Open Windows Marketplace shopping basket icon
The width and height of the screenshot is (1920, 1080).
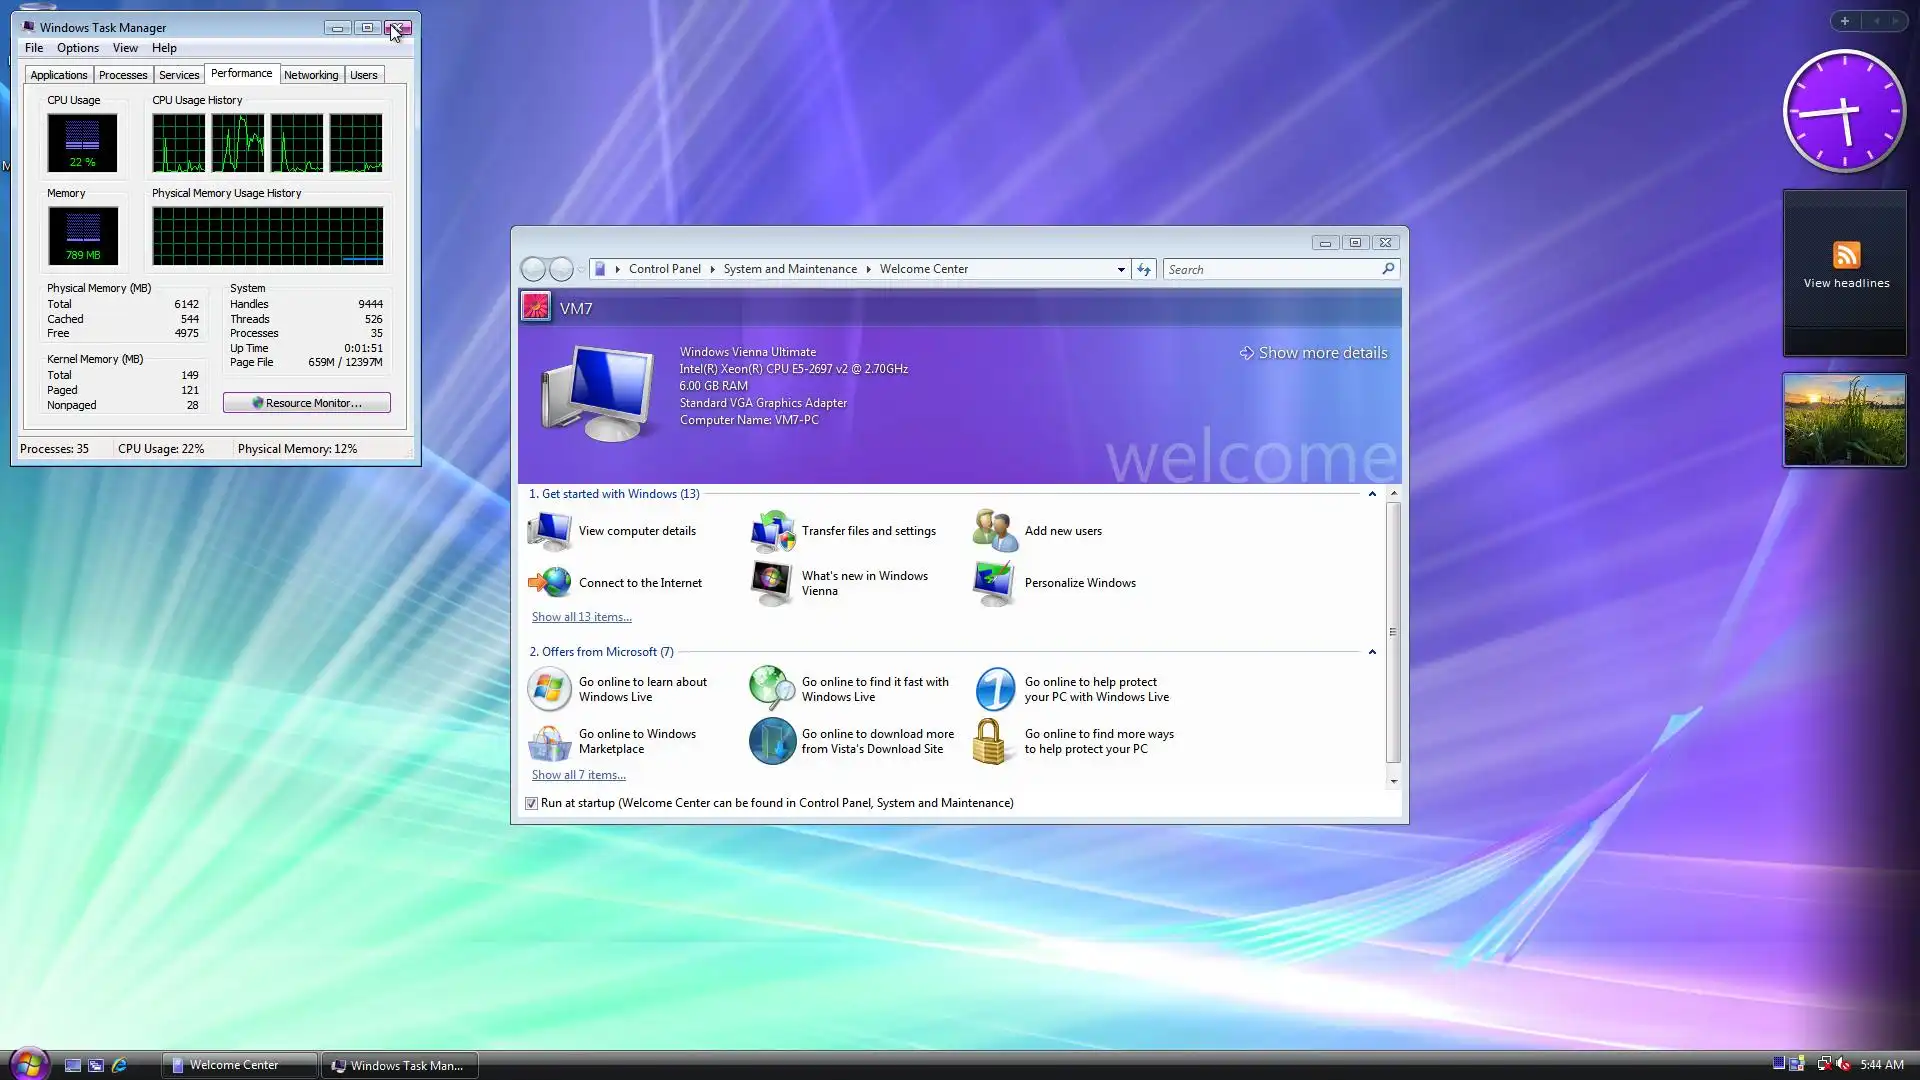(549, 742)
